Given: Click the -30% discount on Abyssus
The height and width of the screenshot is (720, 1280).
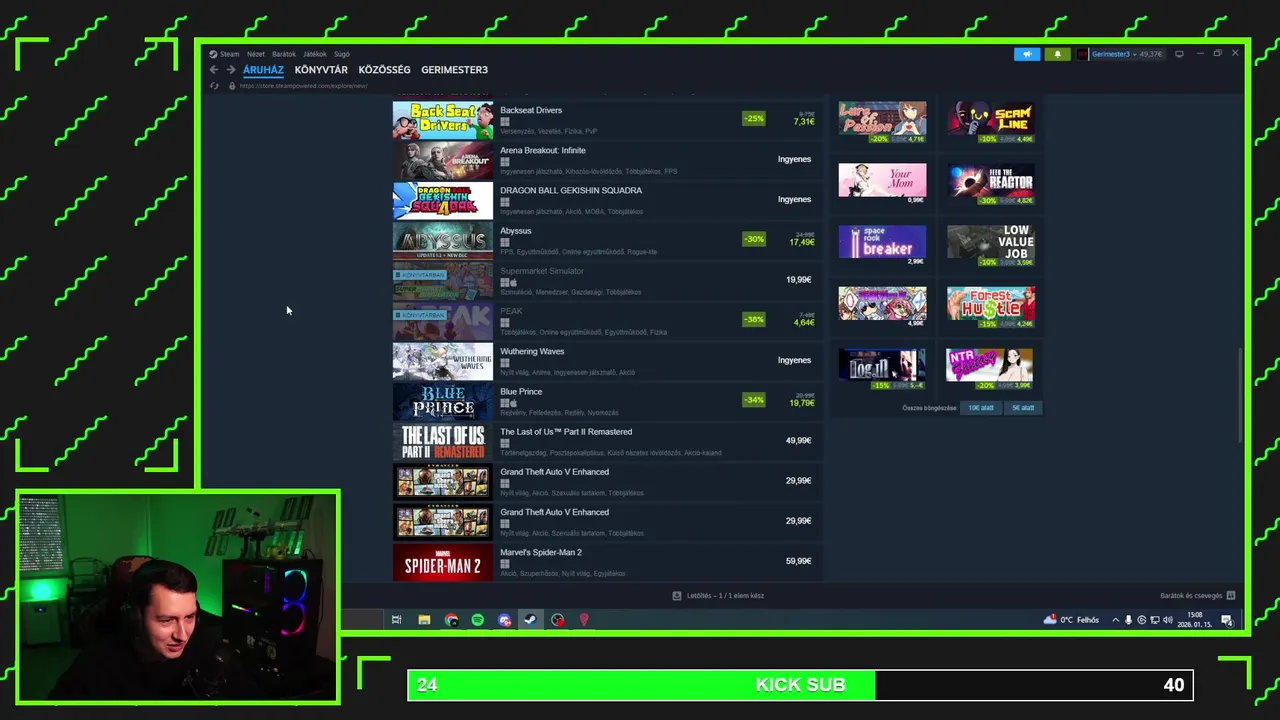Looking at the screenshot, I should 754,239.
